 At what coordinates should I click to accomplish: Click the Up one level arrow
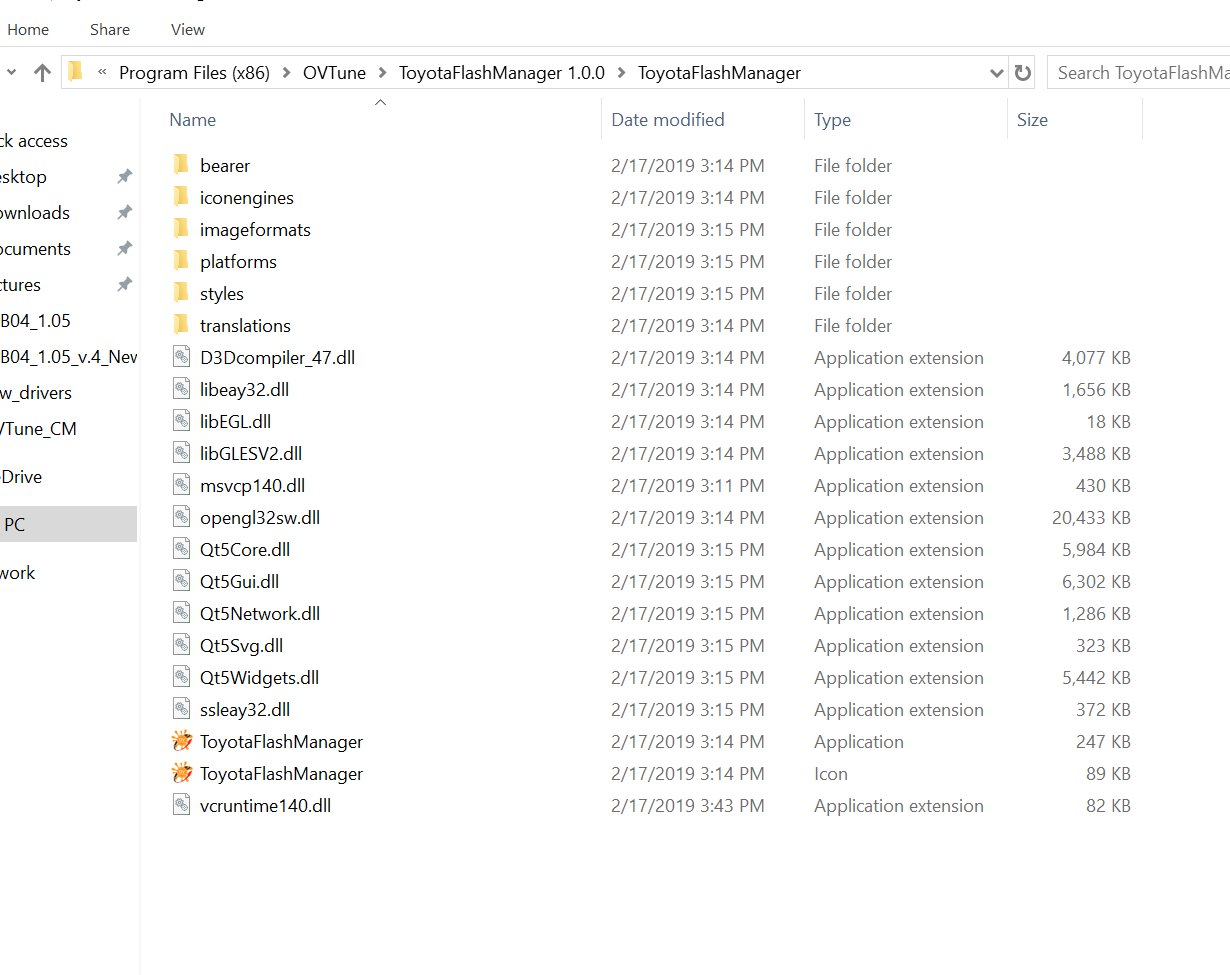42,72
